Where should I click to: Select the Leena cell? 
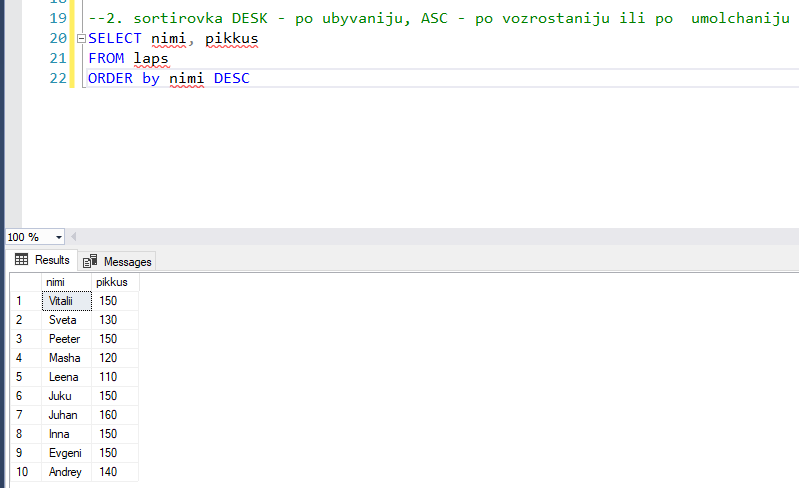point(67,377)
